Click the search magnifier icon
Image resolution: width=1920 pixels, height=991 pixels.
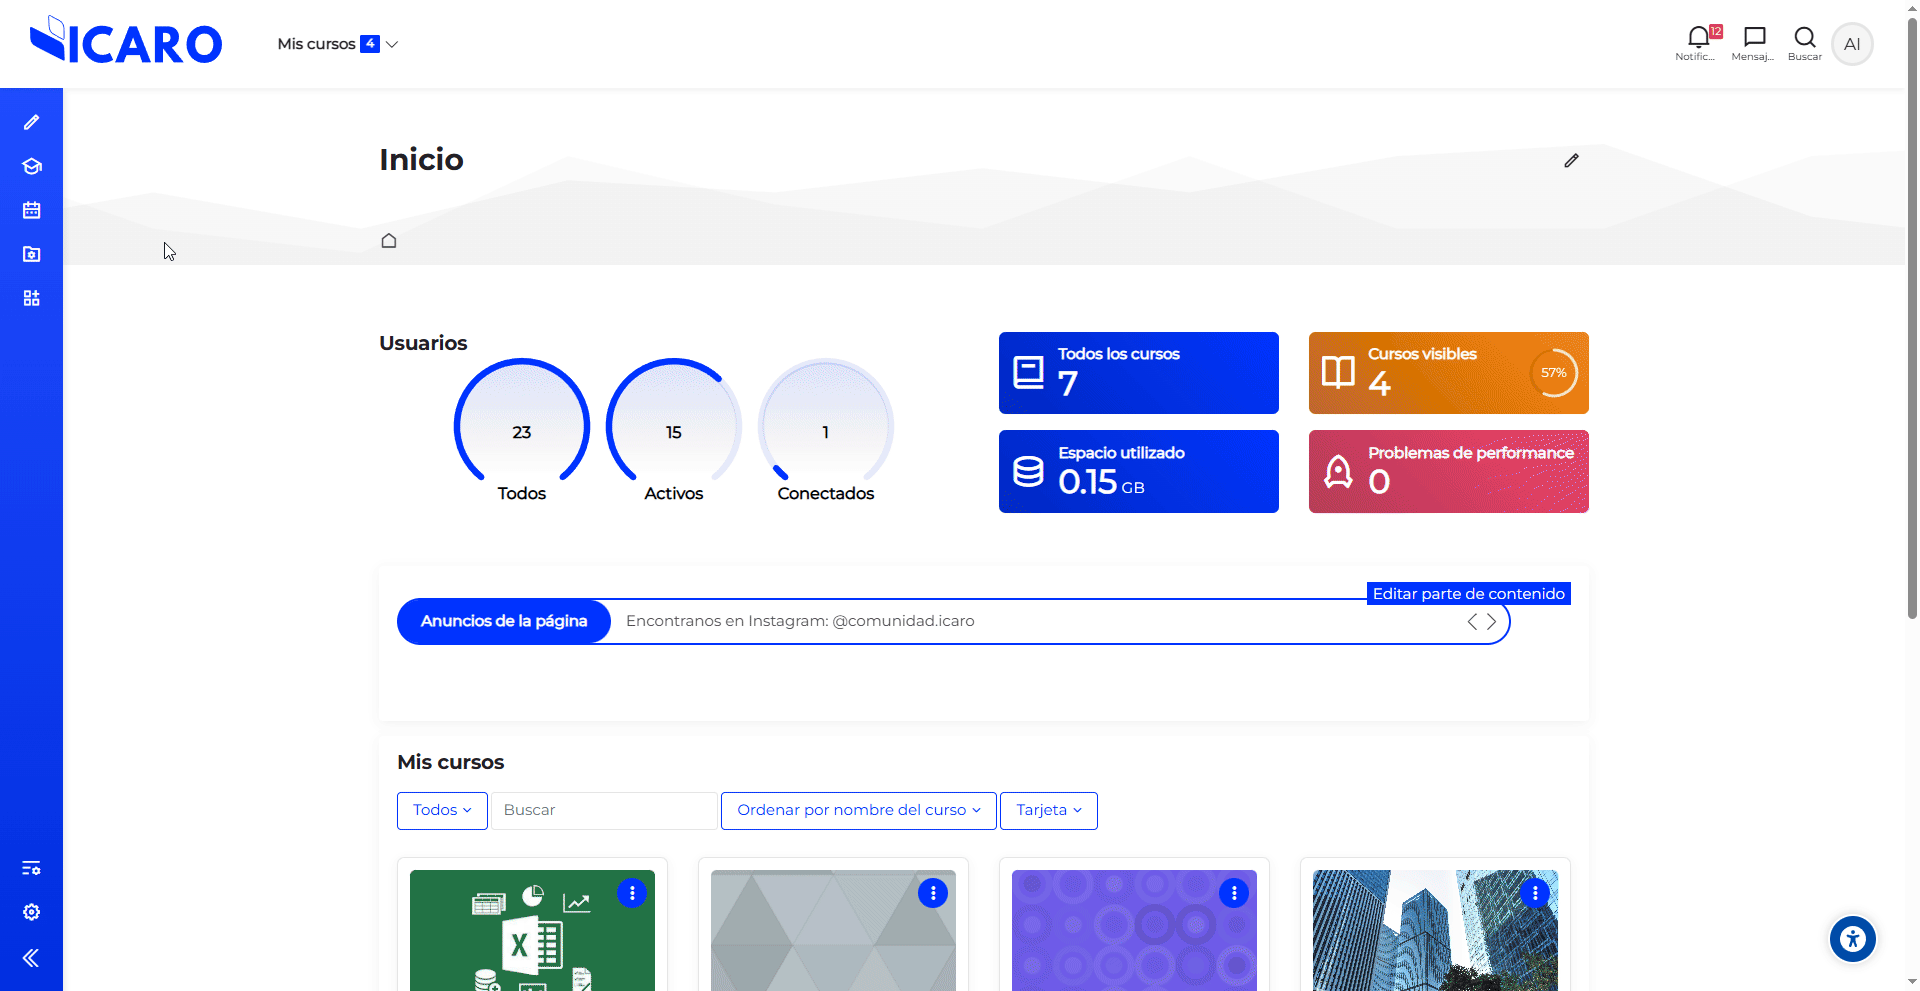1804,39
